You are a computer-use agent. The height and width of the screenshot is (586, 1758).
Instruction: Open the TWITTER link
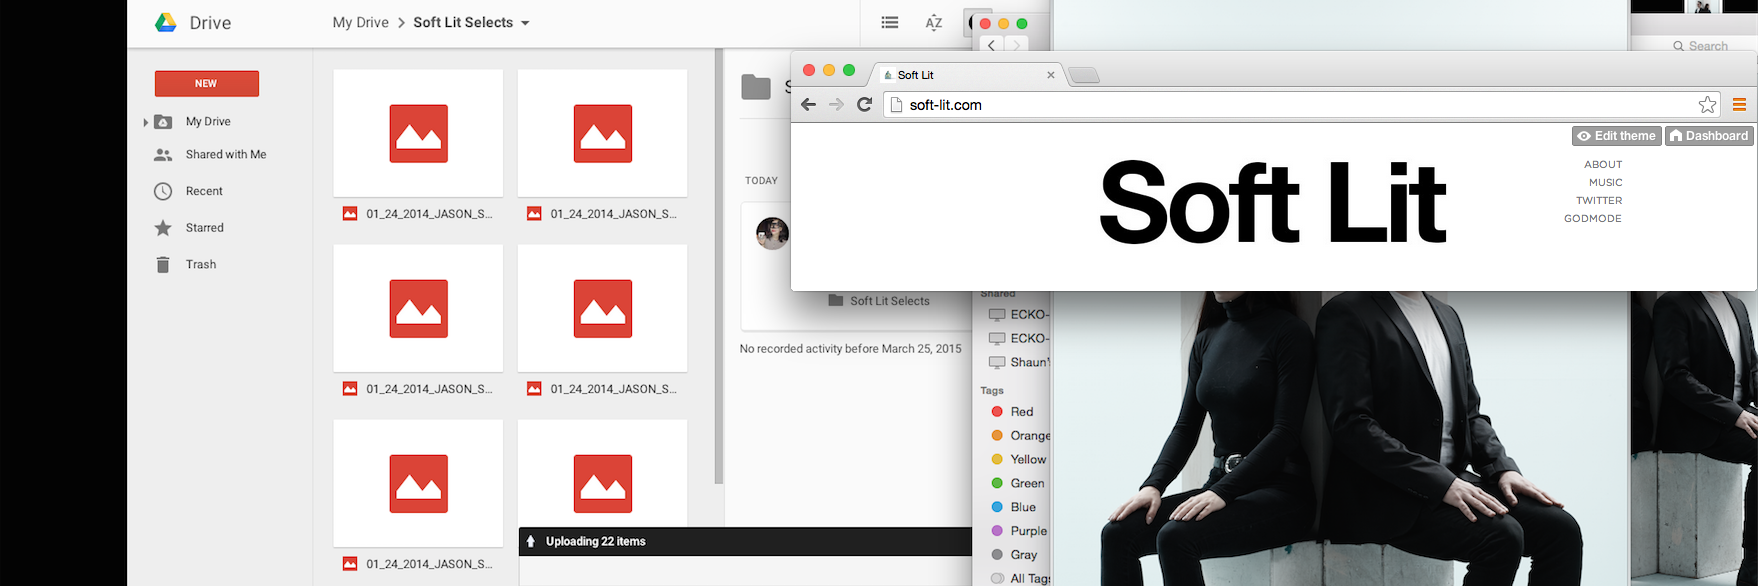click(x=1599, y=200)
